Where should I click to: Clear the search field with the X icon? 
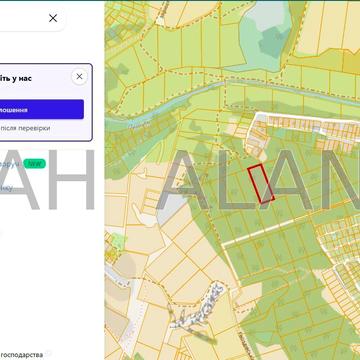(53, 18)
